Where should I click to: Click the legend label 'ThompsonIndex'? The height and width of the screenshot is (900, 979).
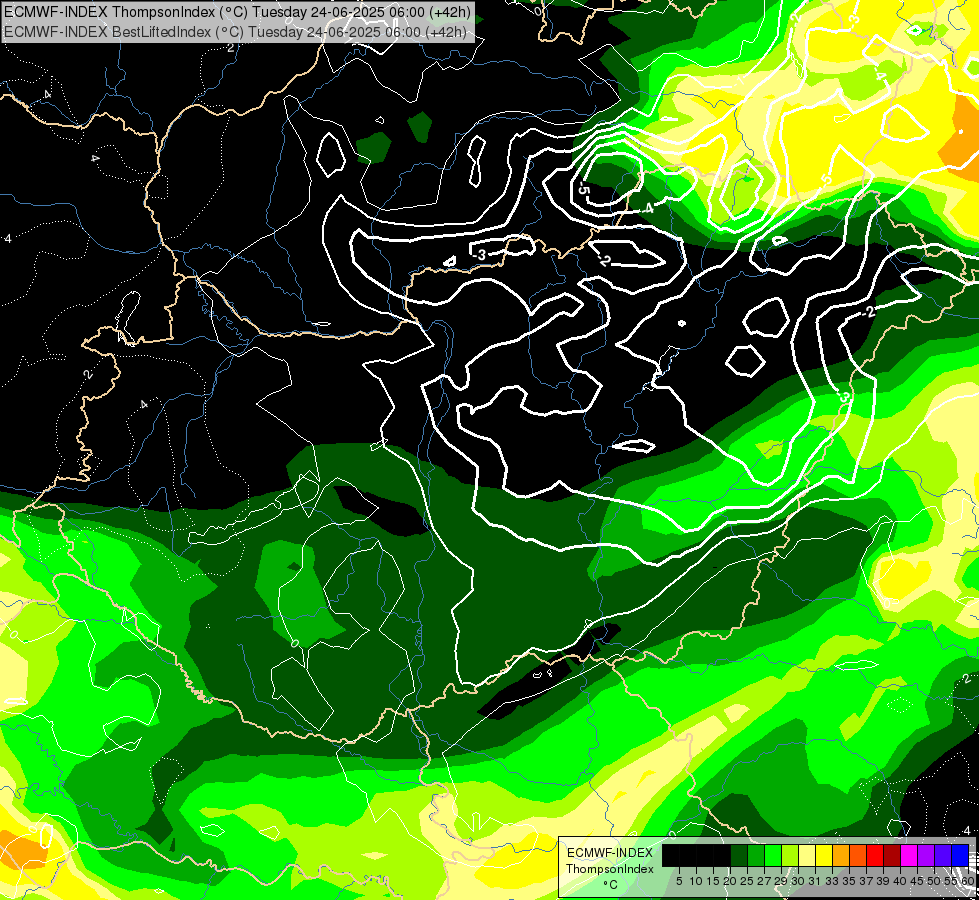[610, 869]
